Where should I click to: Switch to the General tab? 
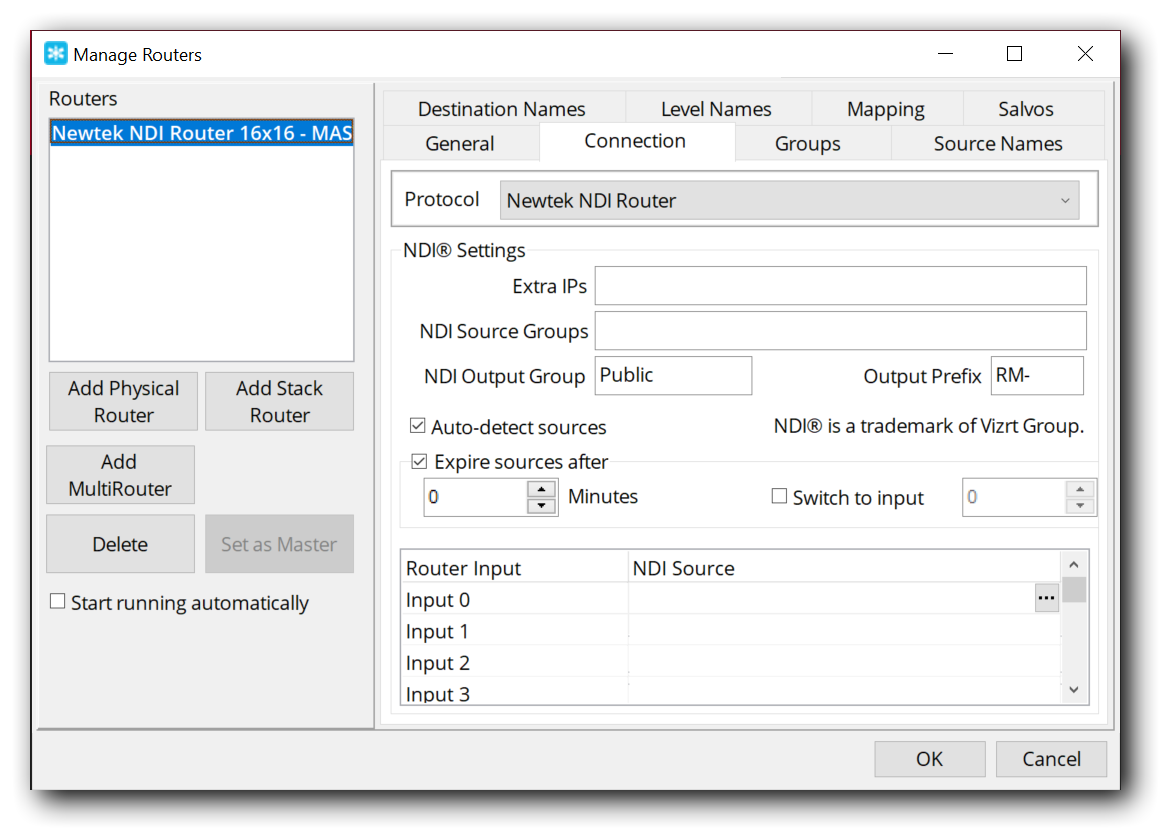[x=460, y=143]
